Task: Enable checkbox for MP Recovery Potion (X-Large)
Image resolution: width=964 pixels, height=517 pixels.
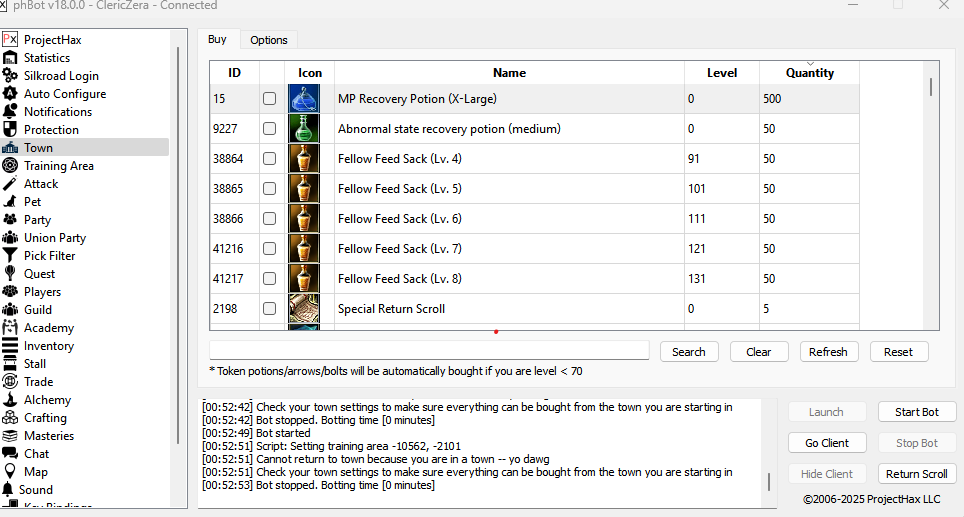Action: pos(269,99)
